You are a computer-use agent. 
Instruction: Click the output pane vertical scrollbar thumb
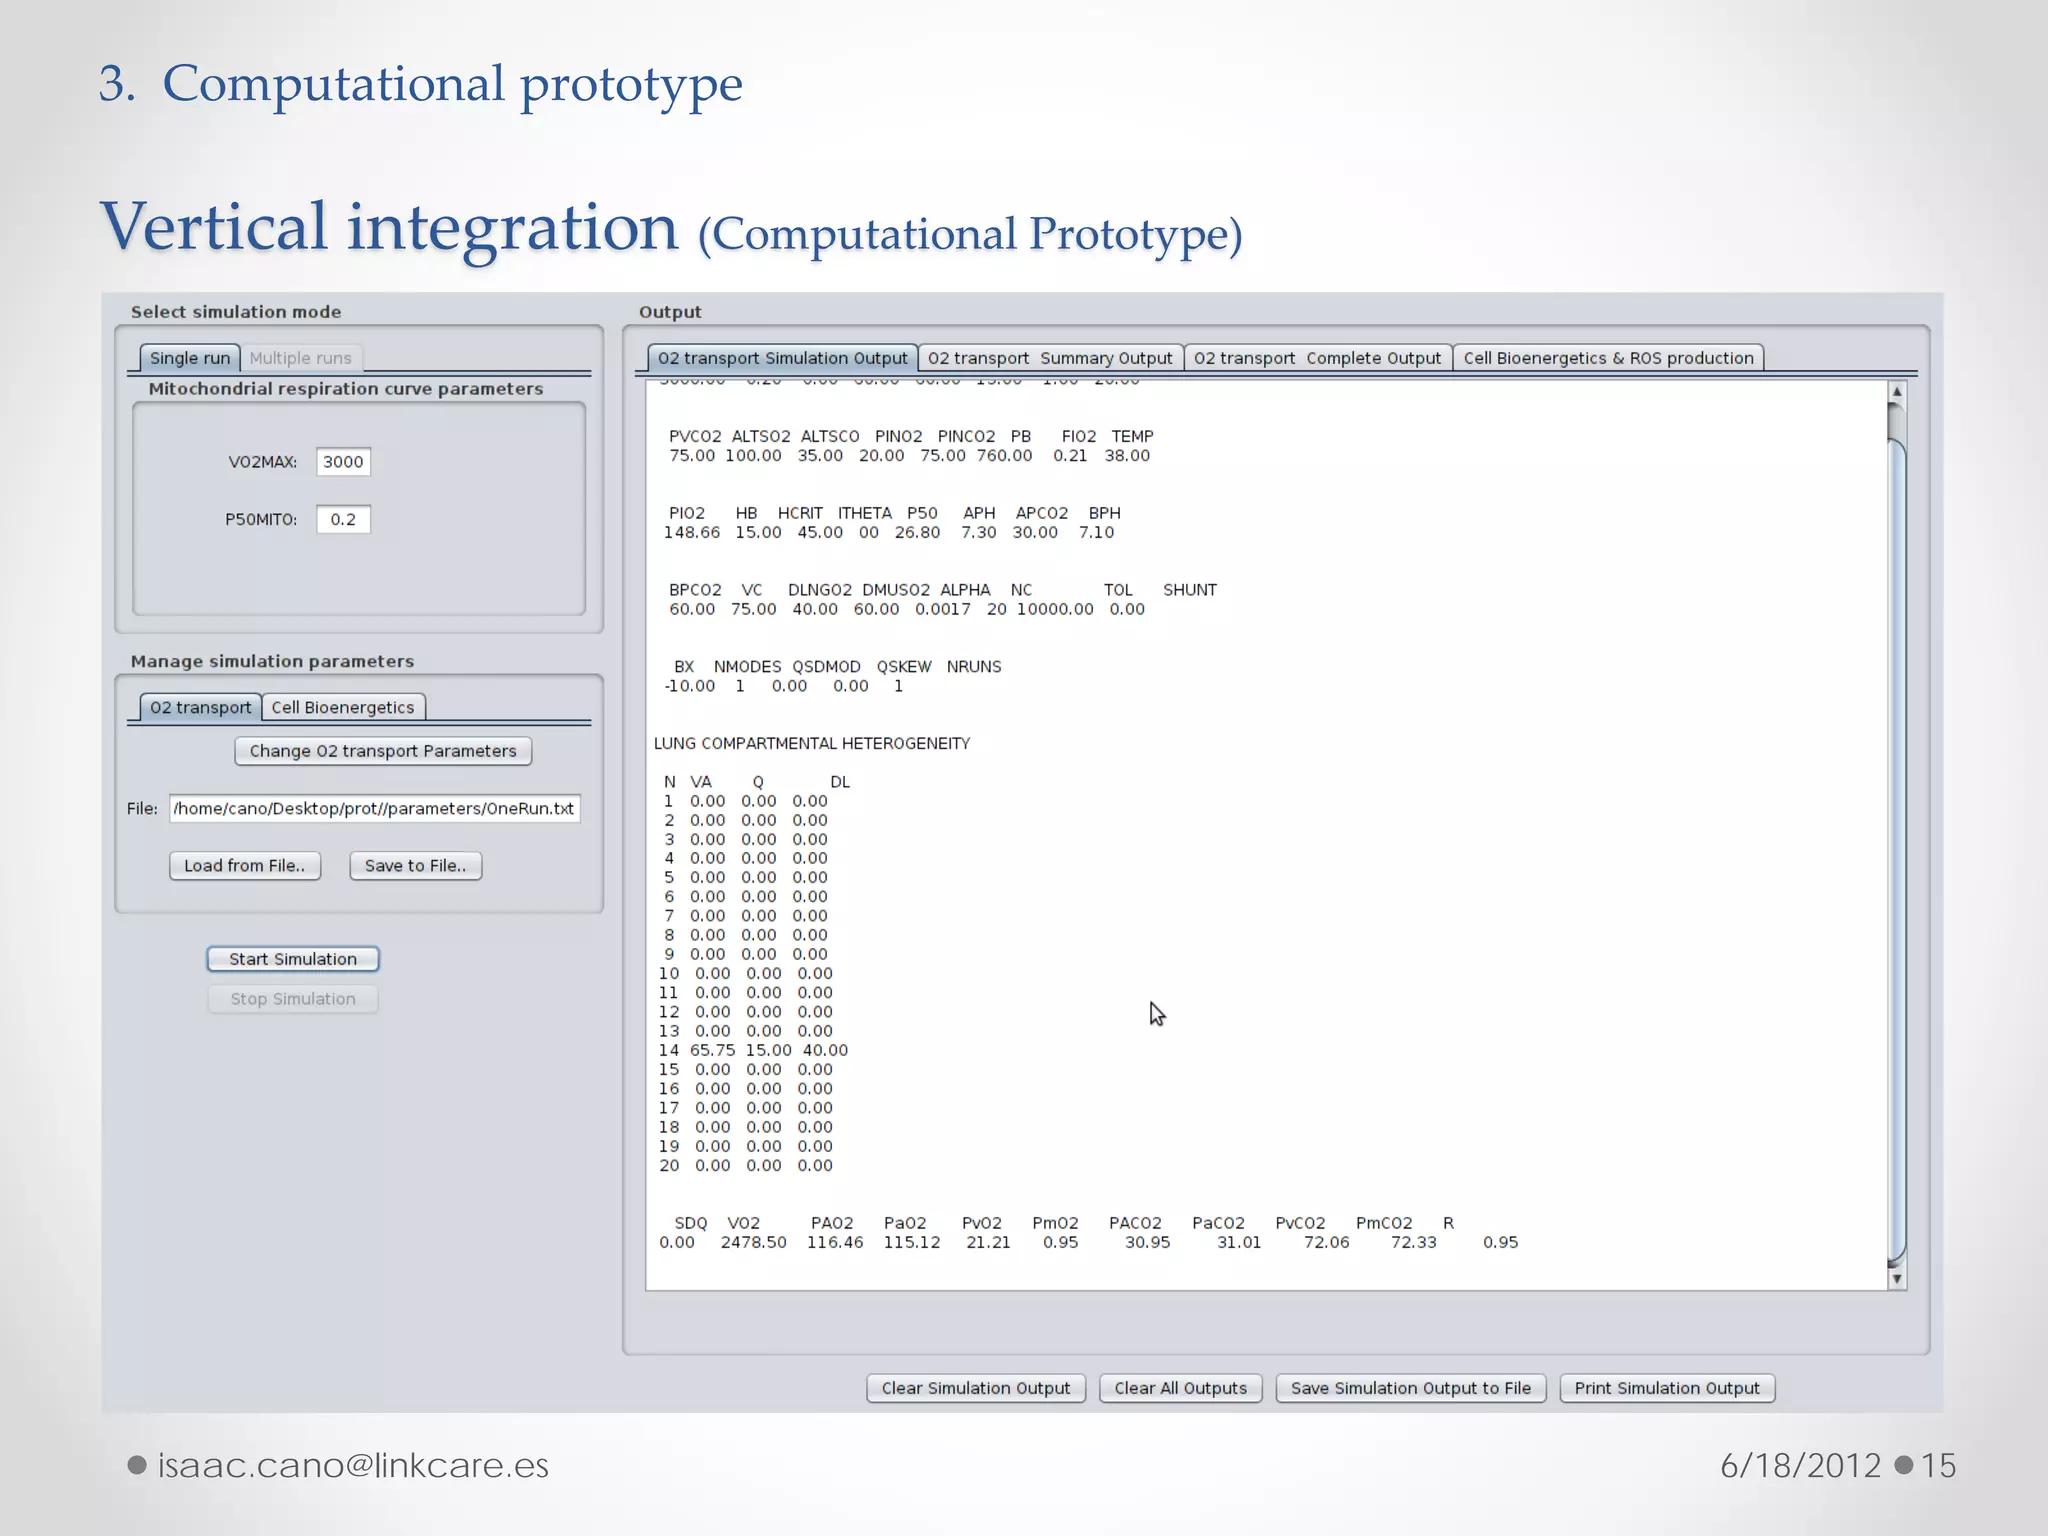[1896, 850]
